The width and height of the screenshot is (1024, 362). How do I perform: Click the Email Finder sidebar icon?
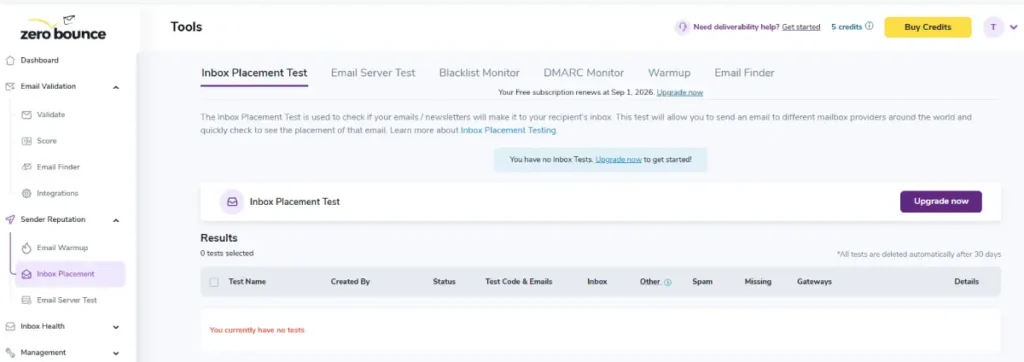click(27, 167)
